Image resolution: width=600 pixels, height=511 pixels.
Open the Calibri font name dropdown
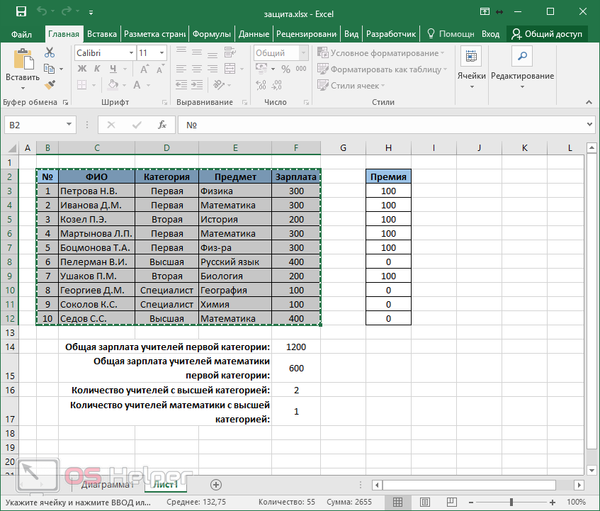(131, 53)
